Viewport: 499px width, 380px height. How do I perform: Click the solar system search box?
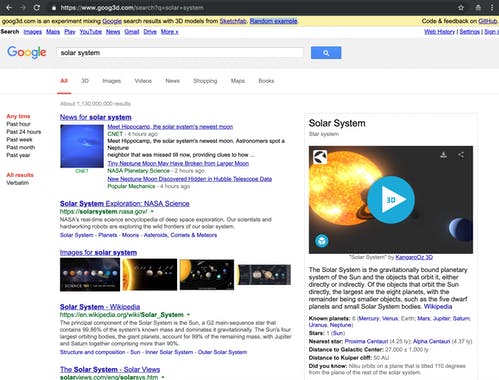(x=180, y=53)
